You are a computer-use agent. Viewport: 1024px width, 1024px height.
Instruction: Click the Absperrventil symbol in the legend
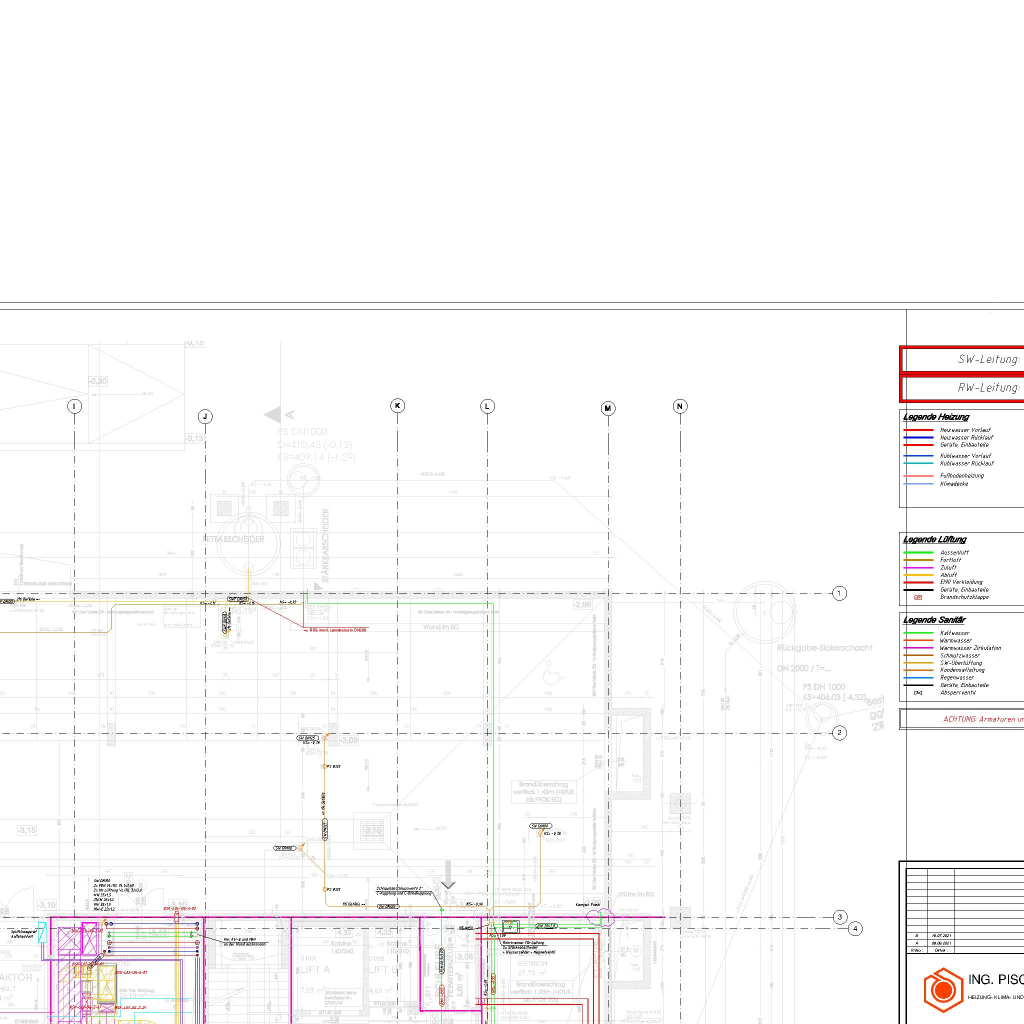pos(918,693)
